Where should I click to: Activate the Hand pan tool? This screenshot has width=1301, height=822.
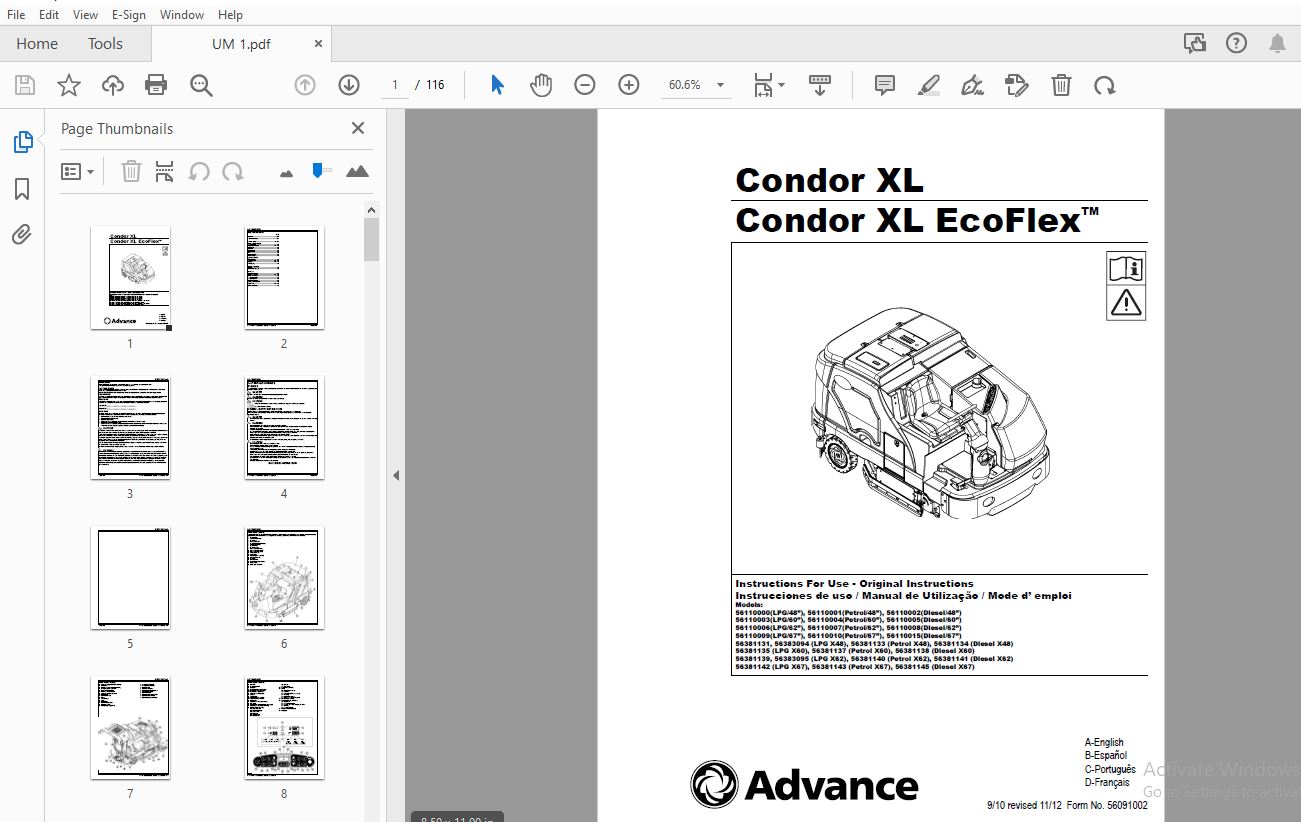(x=541, y=85)
